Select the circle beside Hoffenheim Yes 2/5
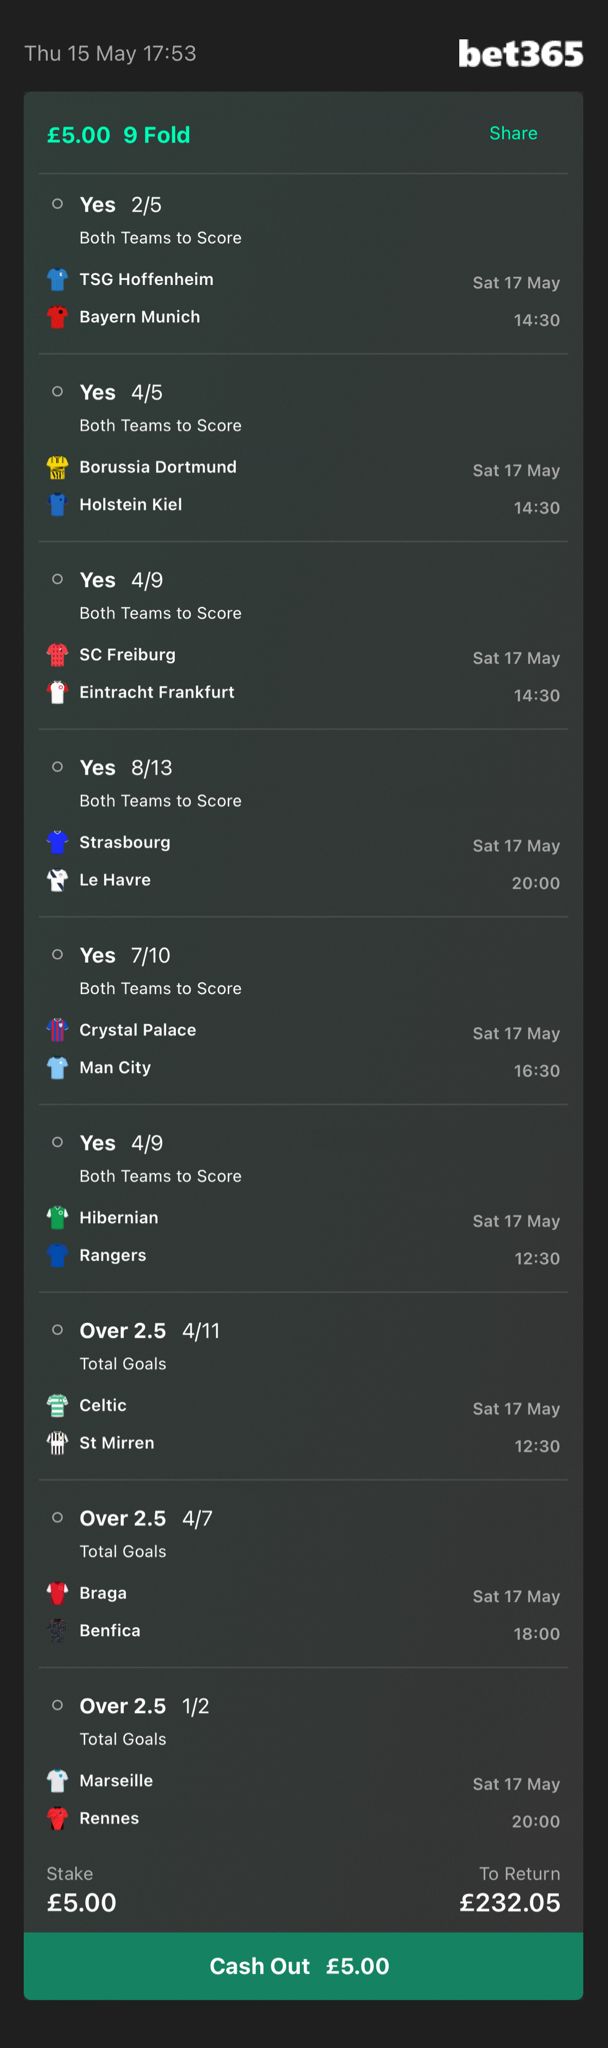The height and width of the screenshot is (2048, 608). 58,204
